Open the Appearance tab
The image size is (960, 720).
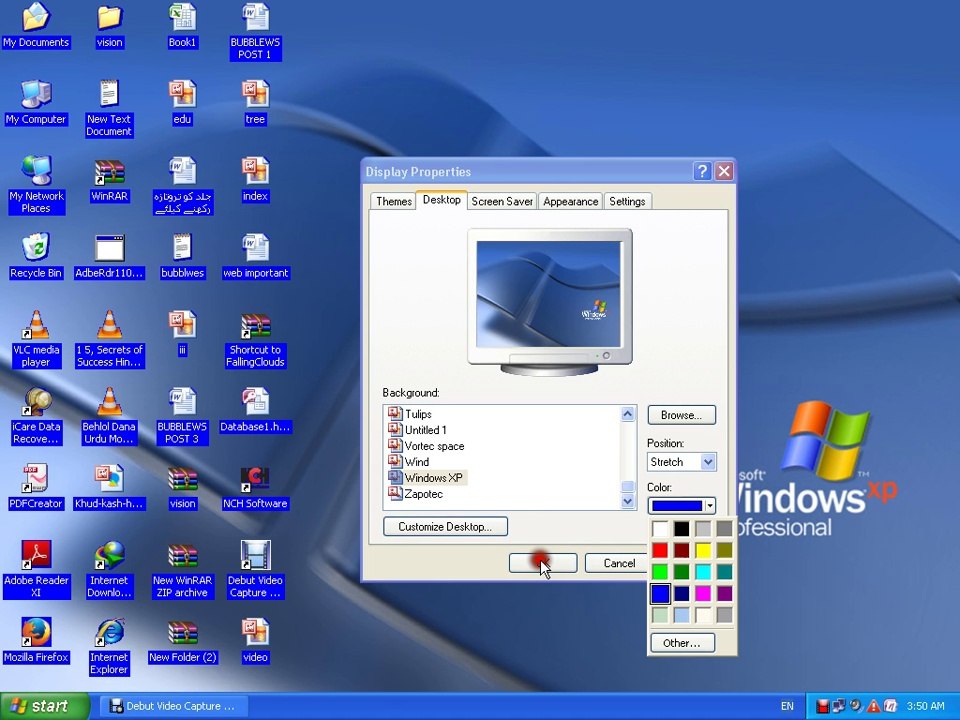coord(570,201)
